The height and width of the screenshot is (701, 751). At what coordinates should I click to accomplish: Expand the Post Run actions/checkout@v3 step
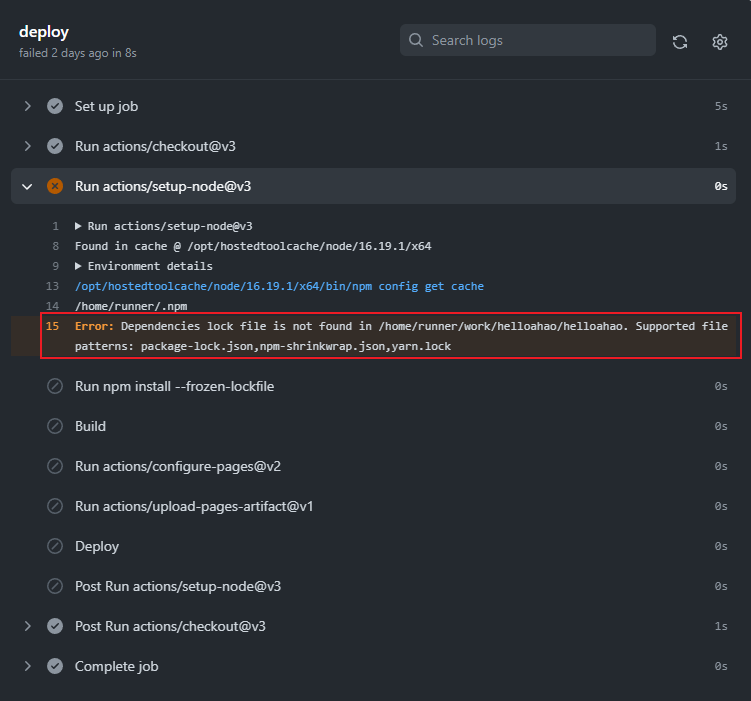[27, 626]
